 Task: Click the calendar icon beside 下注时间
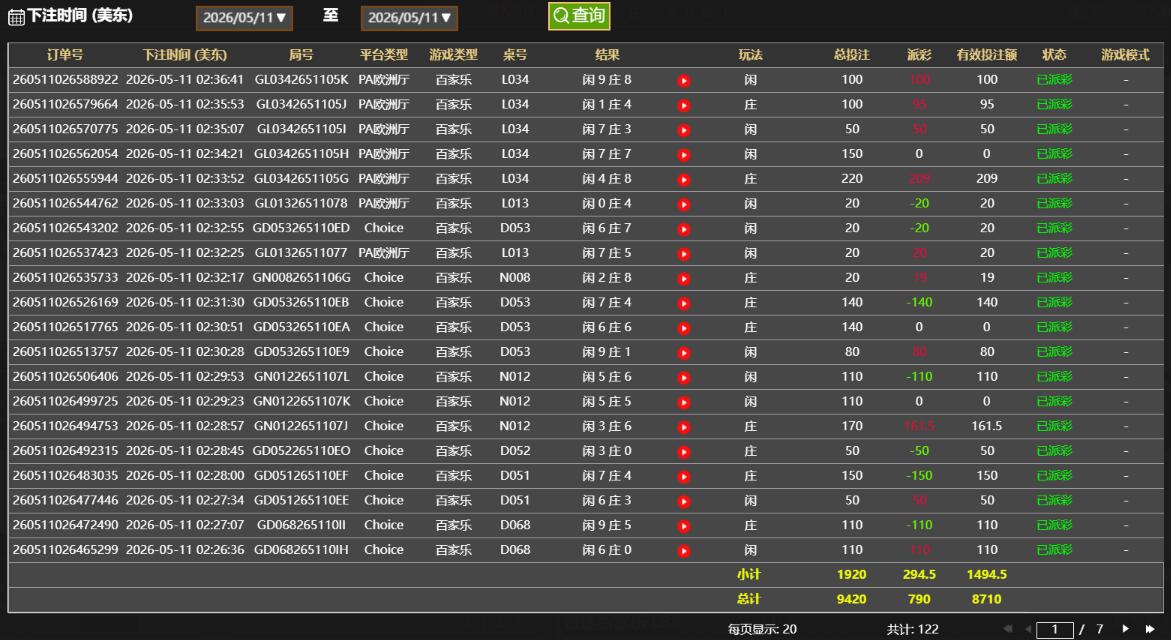pos(16,17)
